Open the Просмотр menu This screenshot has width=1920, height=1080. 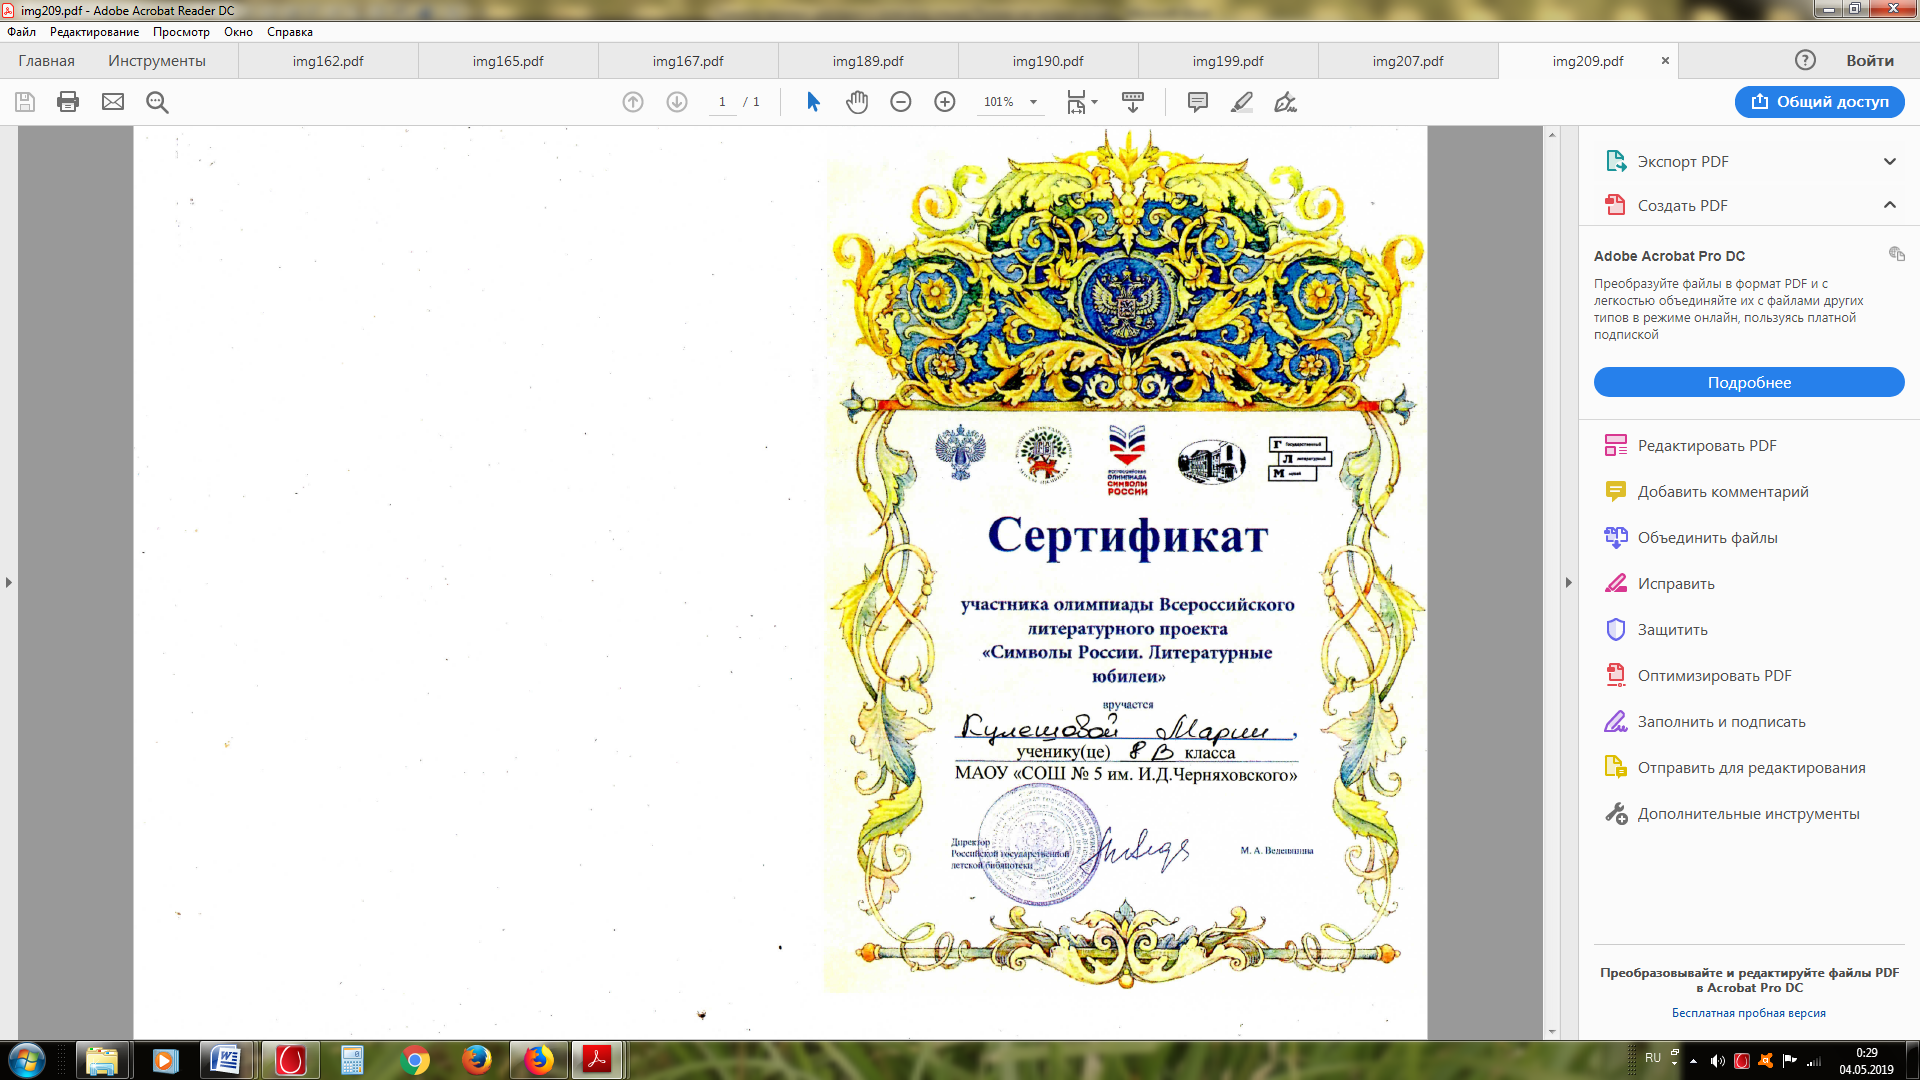(x=181, y=32)
